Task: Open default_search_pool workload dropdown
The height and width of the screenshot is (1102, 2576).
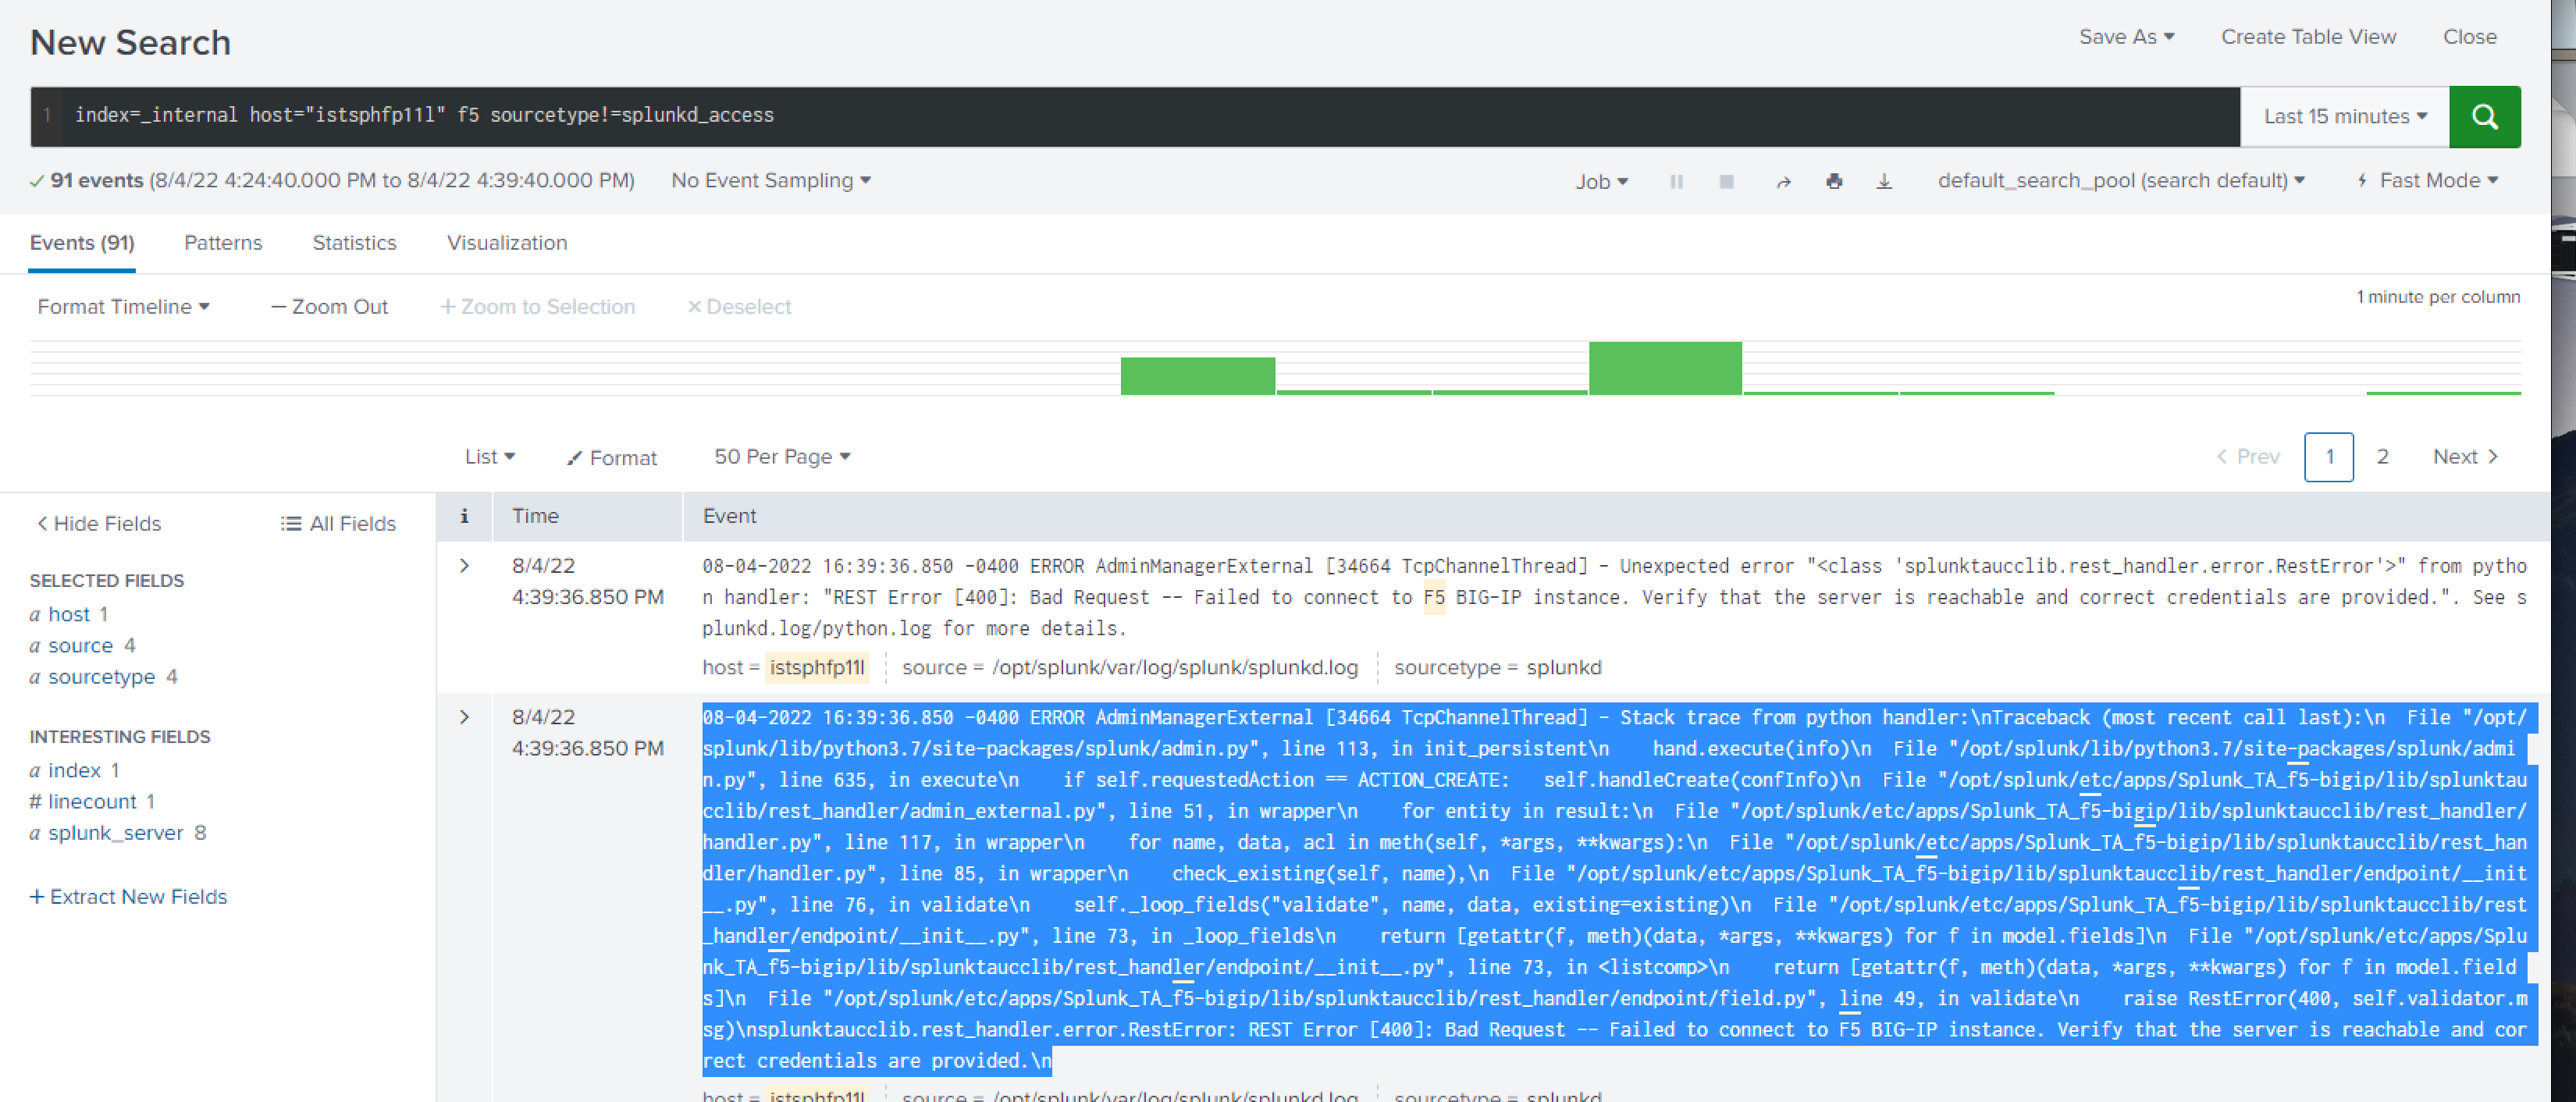Action: [x=2121, y=181]
